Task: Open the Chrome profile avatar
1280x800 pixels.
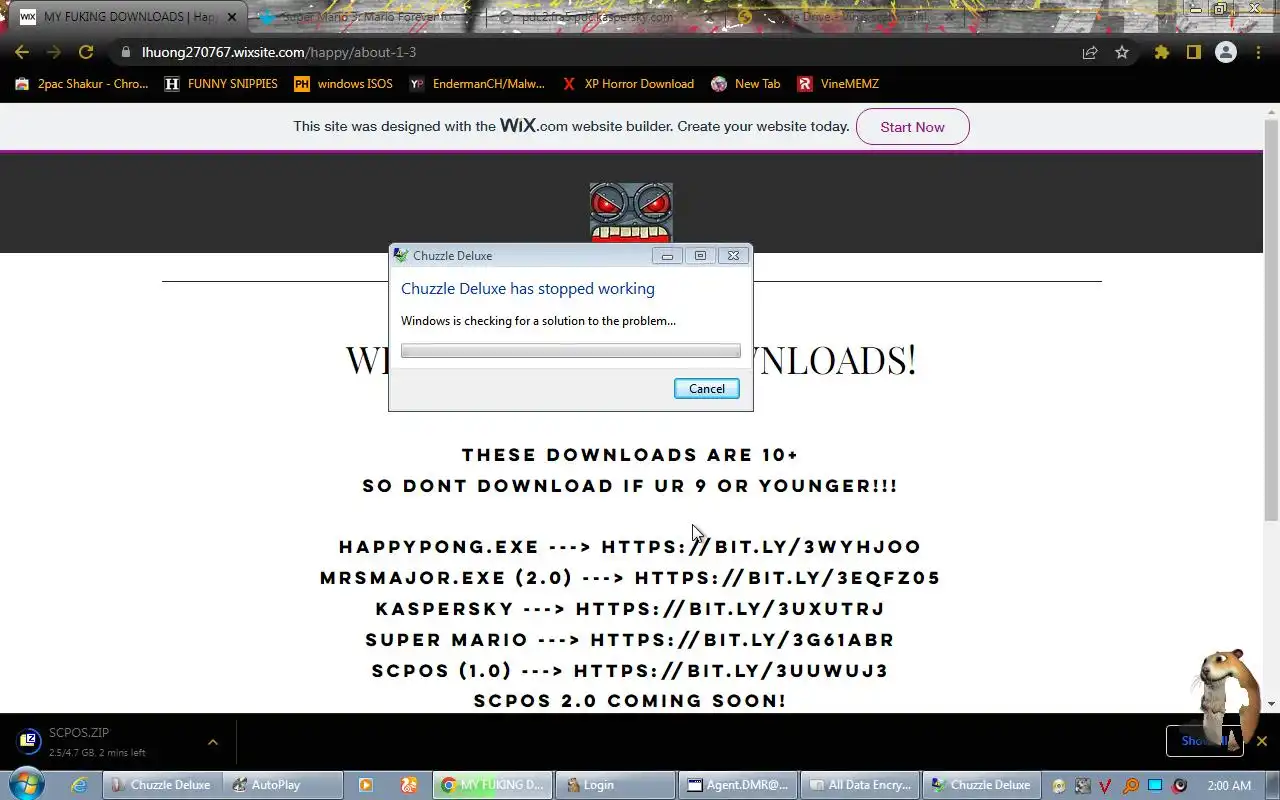Action: (1226, 52)
